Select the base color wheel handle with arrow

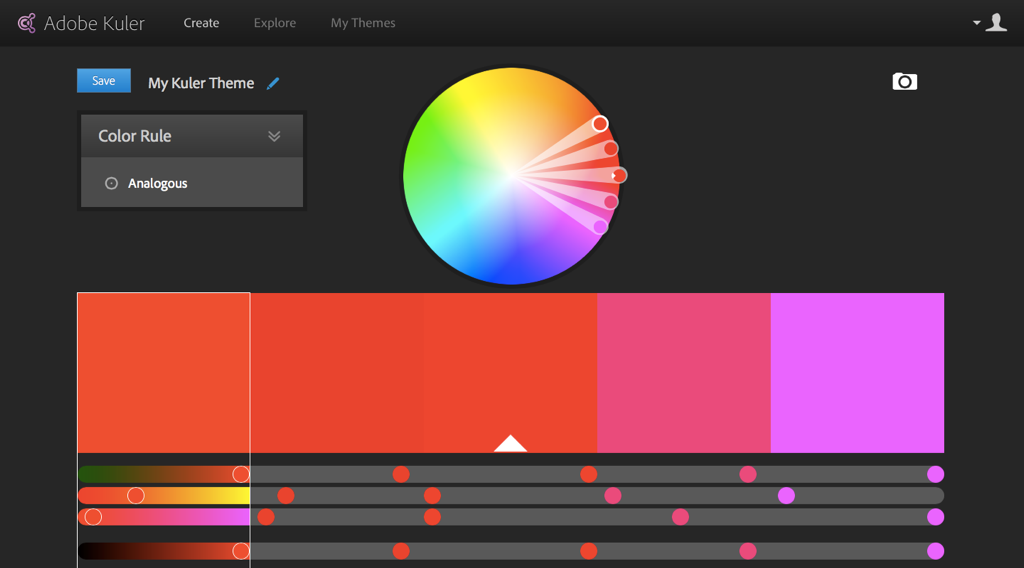click(x=619, y=176)
